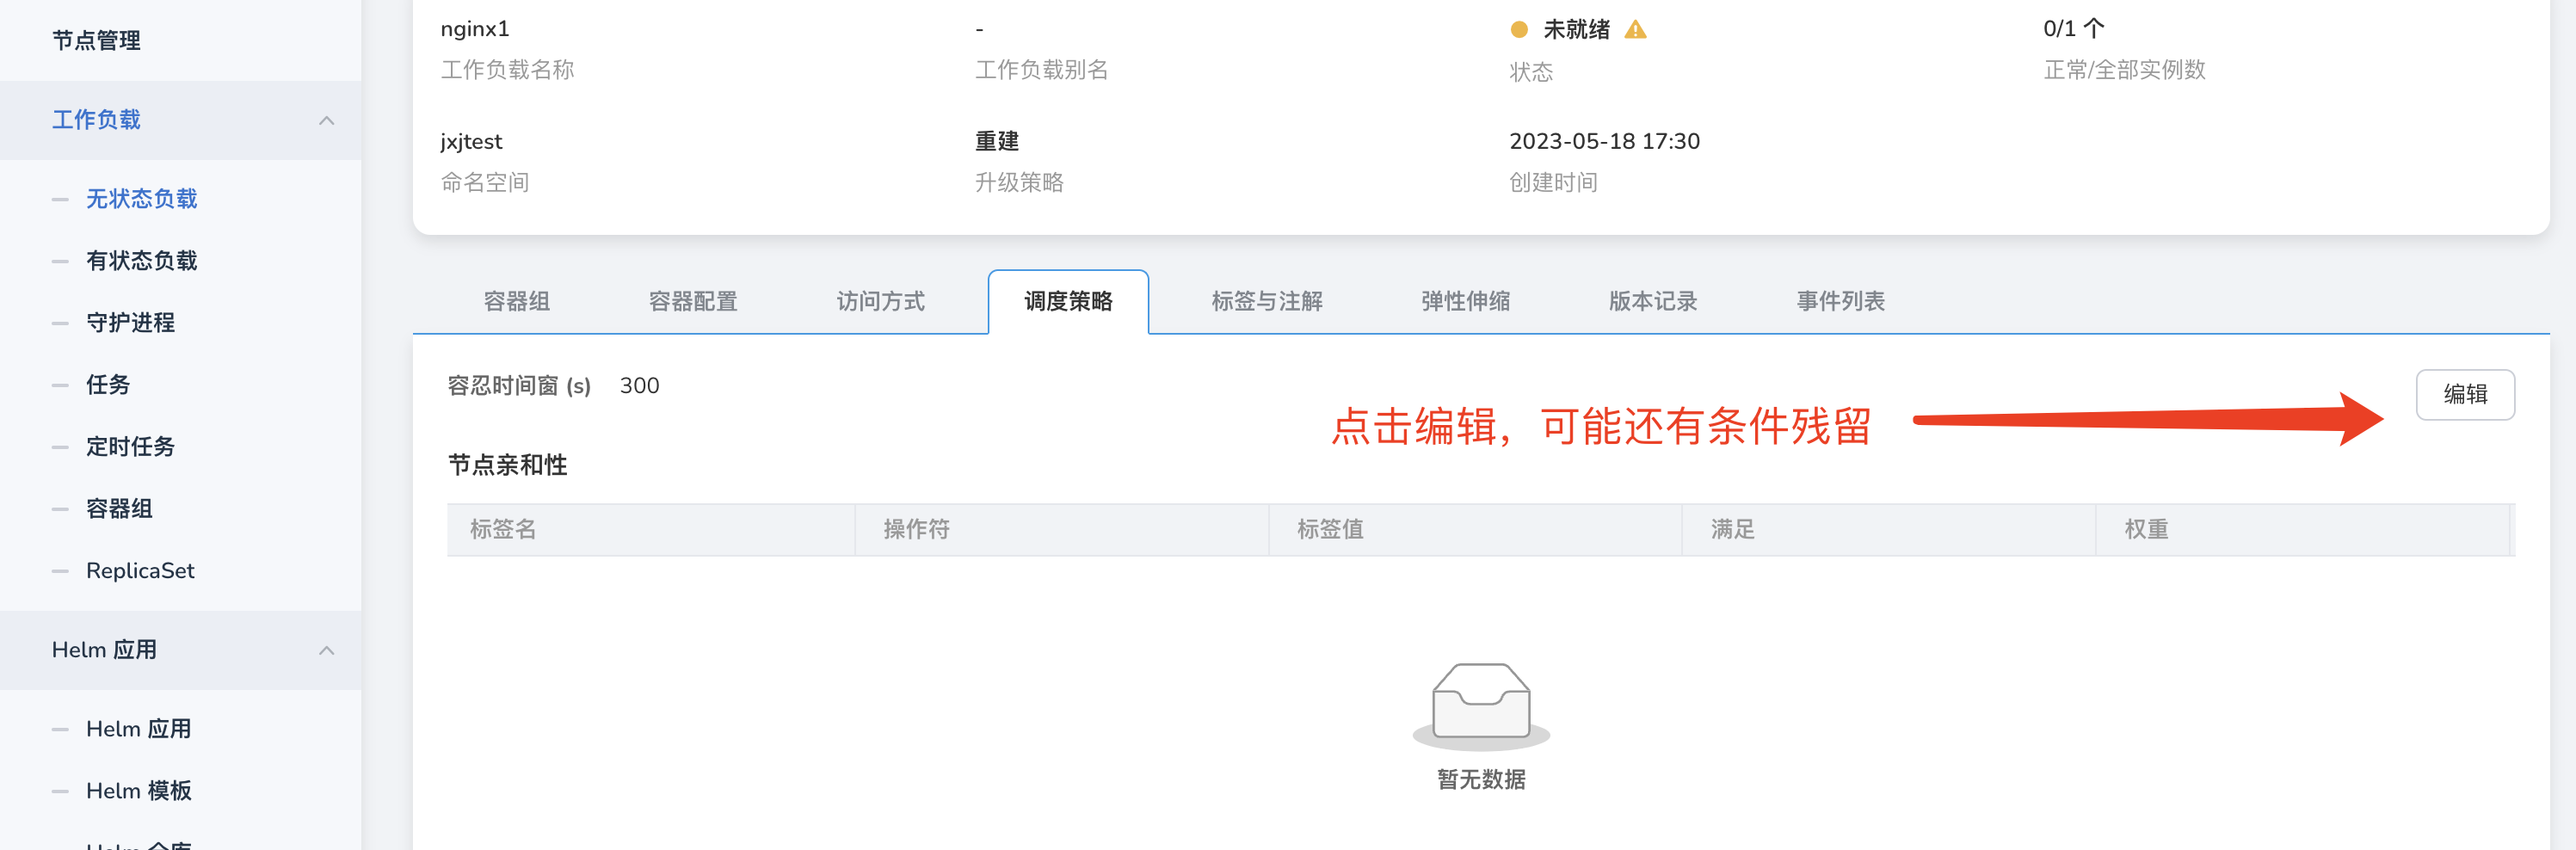Switch to the 容器组 tab

[517, 301]
